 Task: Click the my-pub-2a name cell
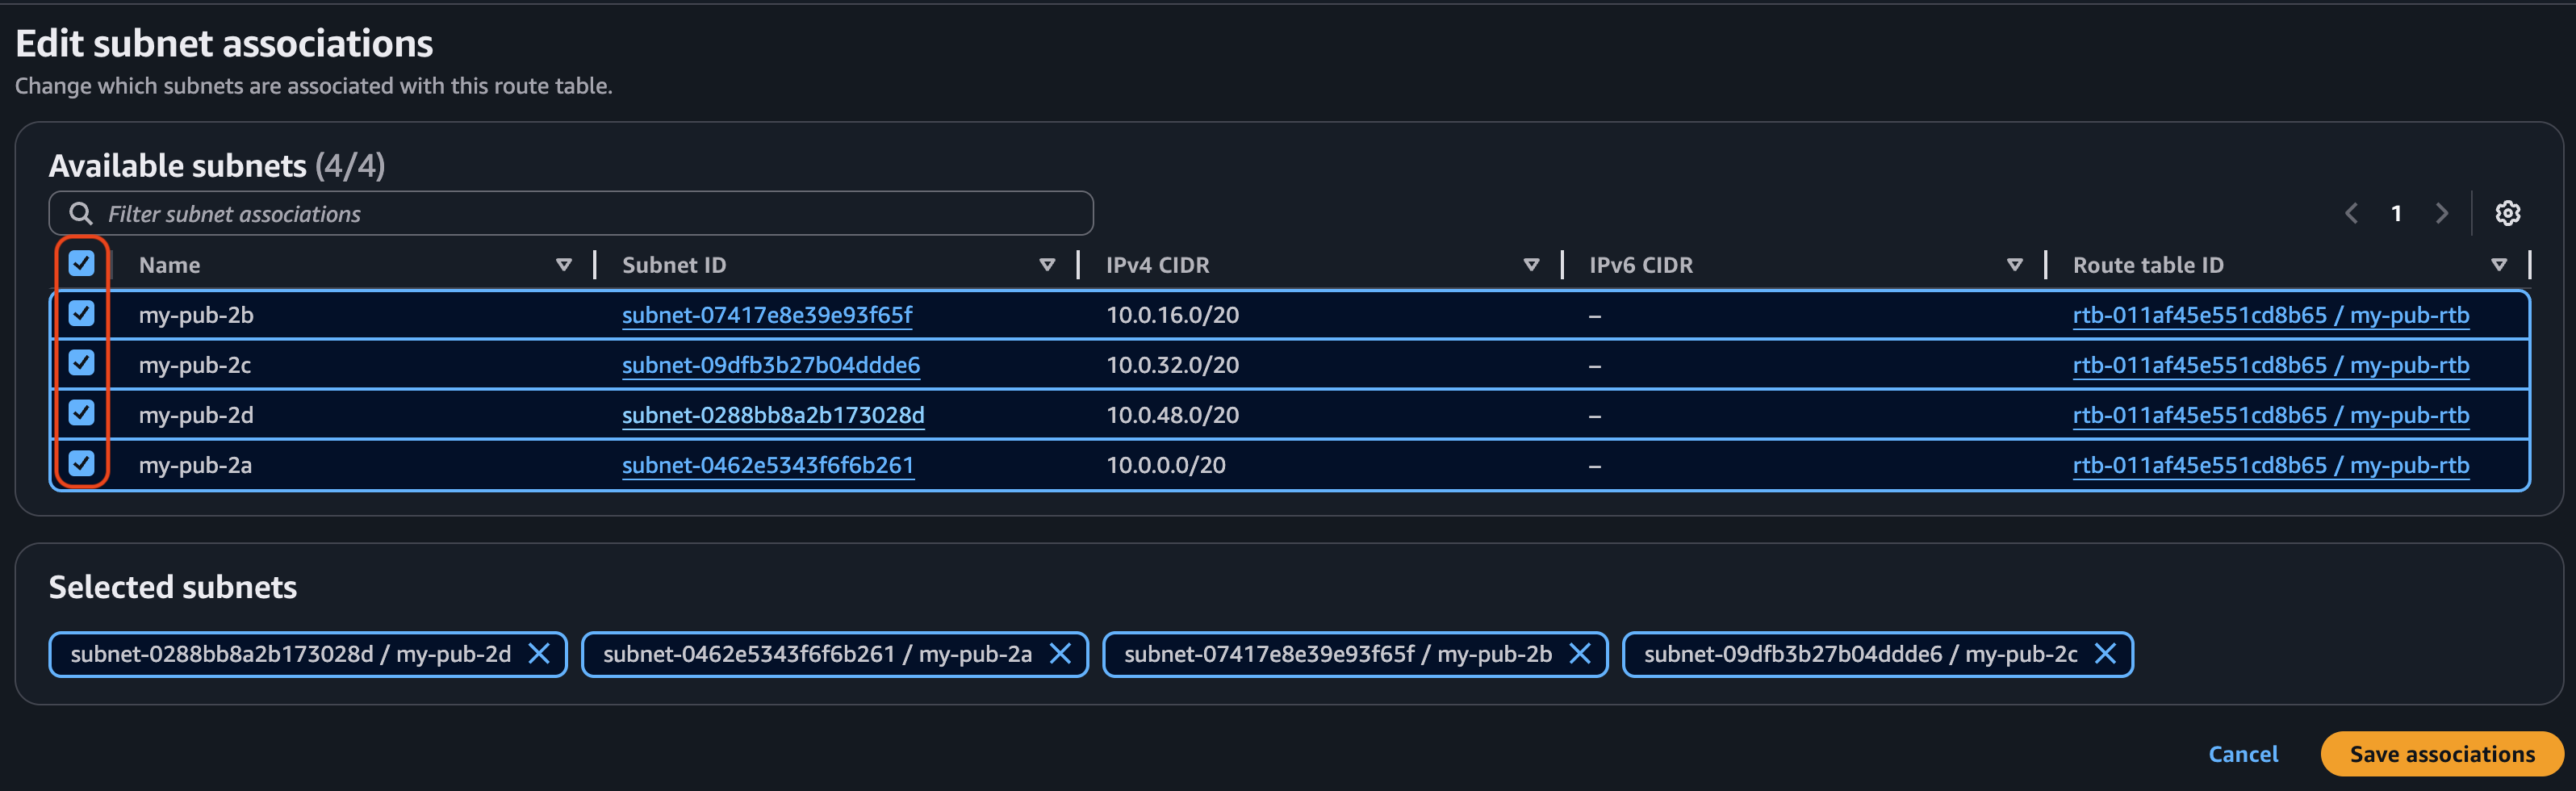[195, 465]
